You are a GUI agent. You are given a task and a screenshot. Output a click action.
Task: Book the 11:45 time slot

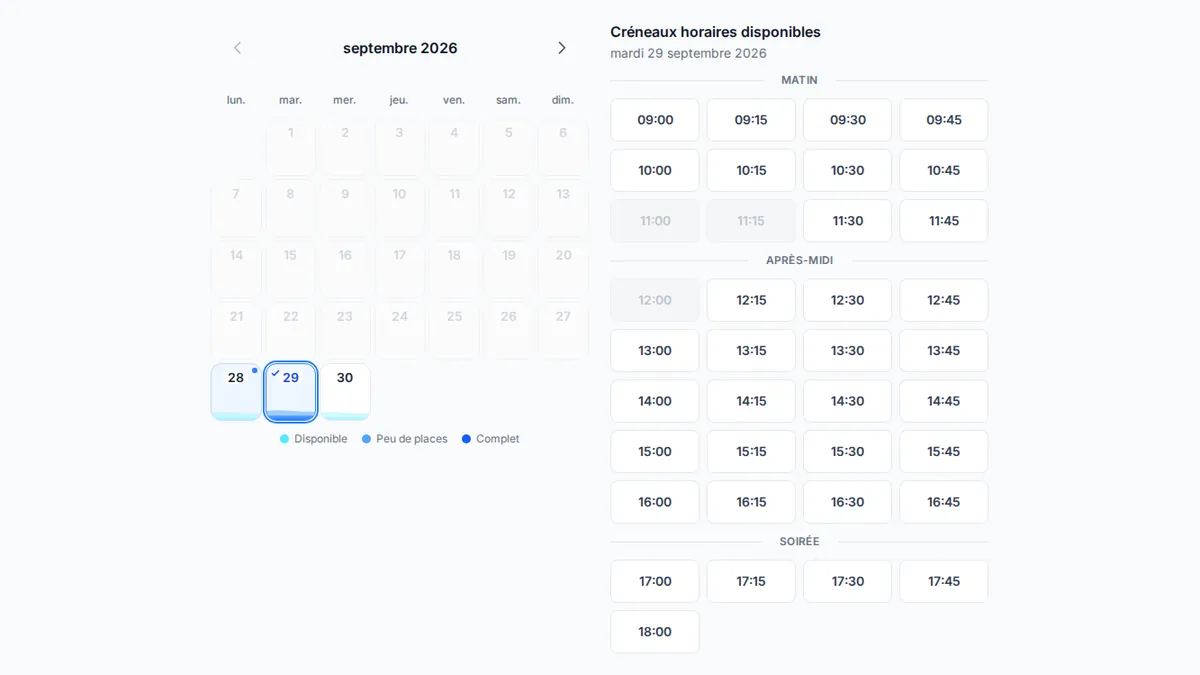944,221
